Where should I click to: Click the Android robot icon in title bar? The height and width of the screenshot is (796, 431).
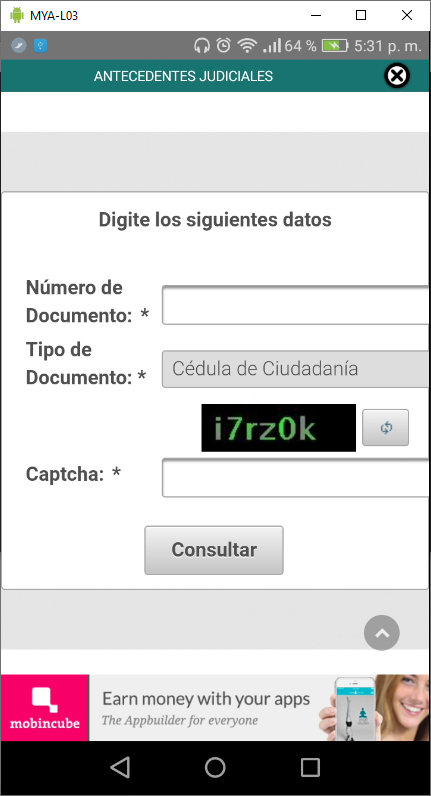pos(17,15)
